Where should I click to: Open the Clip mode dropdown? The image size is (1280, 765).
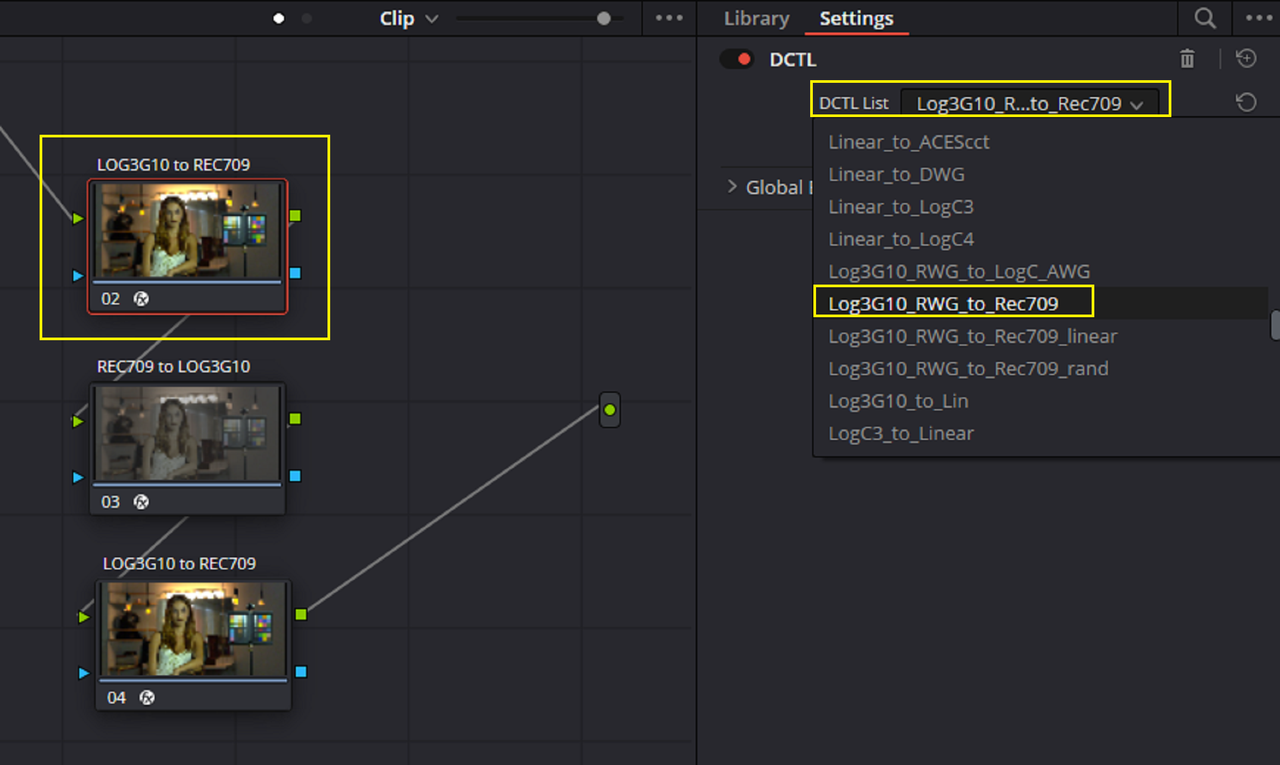(x=409, y=18)
